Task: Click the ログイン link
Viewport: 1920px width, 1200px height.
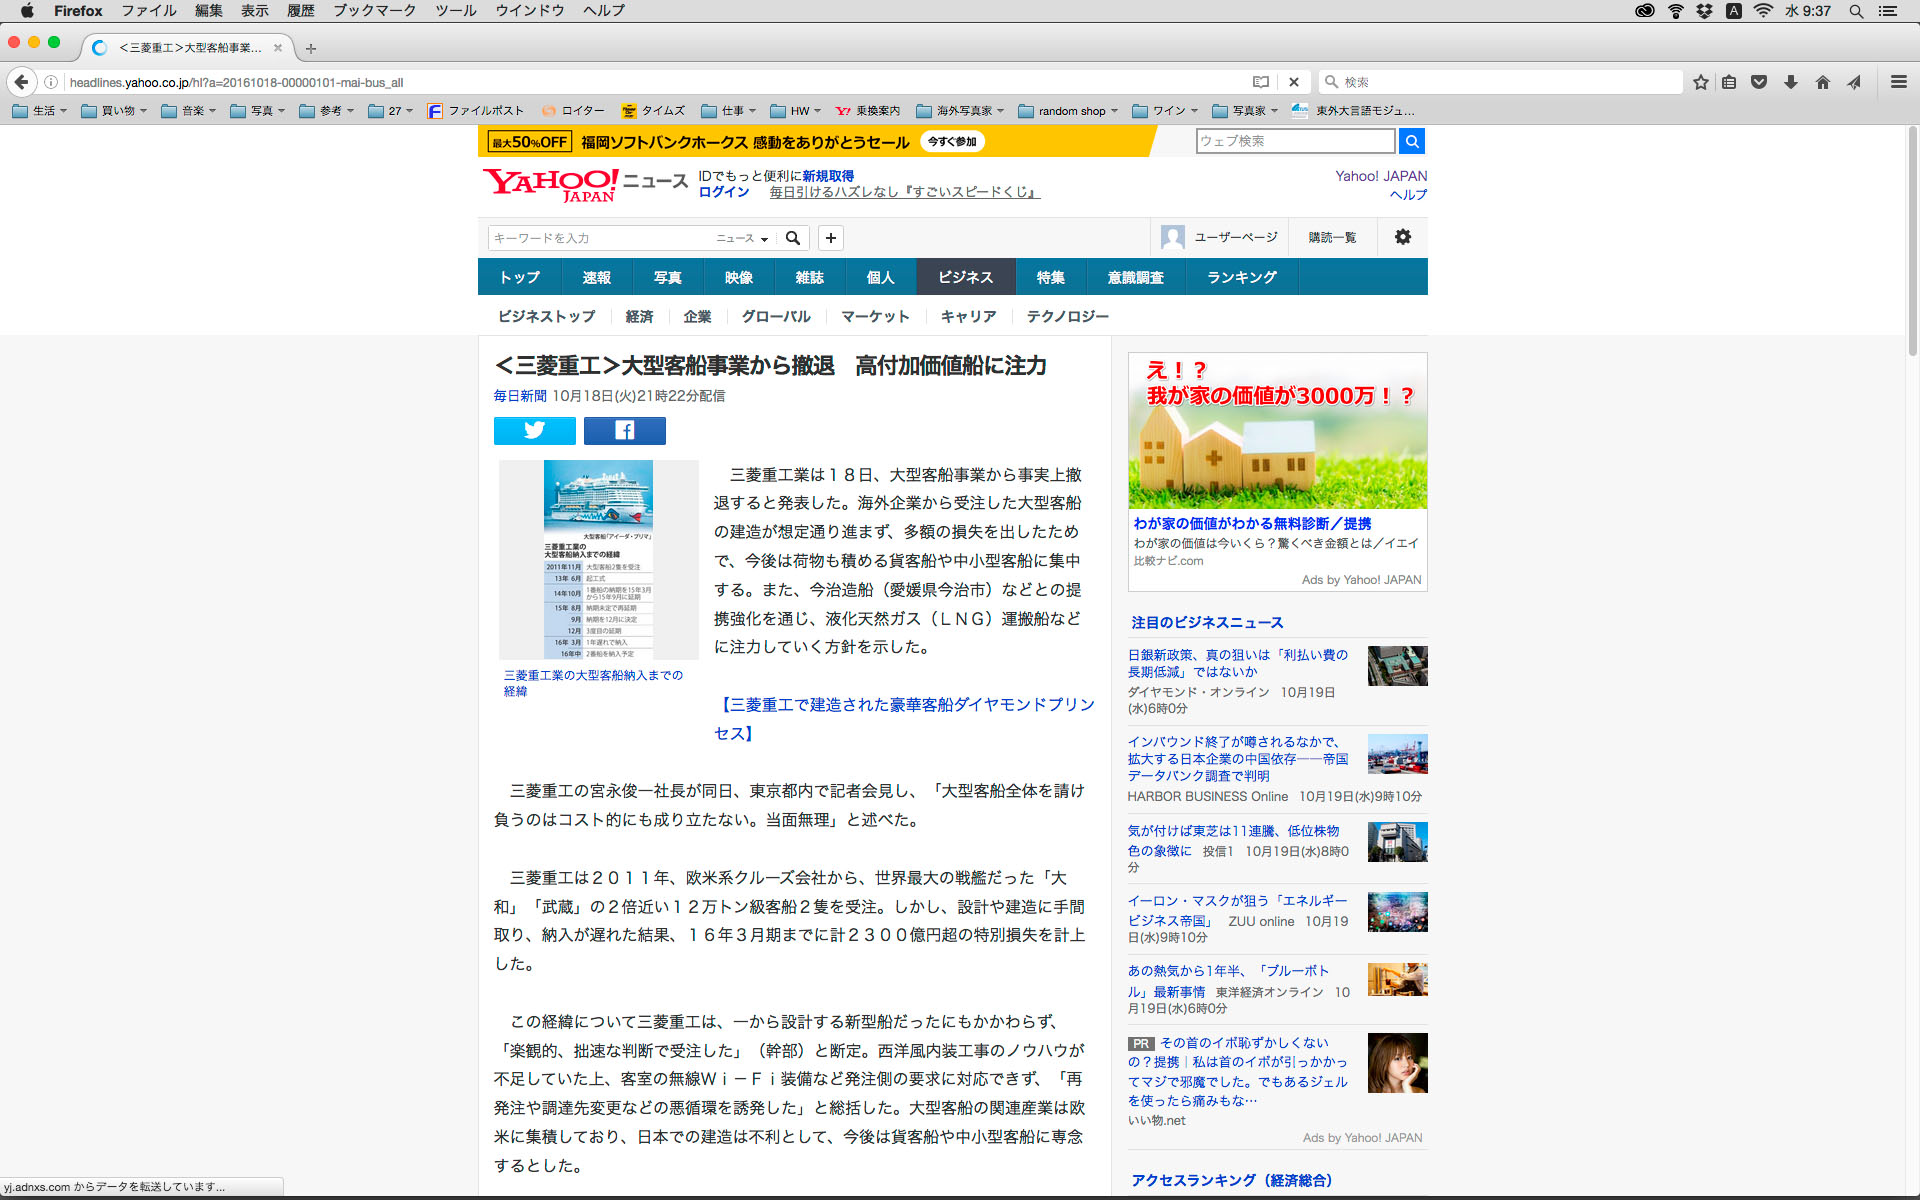Action: pyautogui.click(x=723, y=192)
